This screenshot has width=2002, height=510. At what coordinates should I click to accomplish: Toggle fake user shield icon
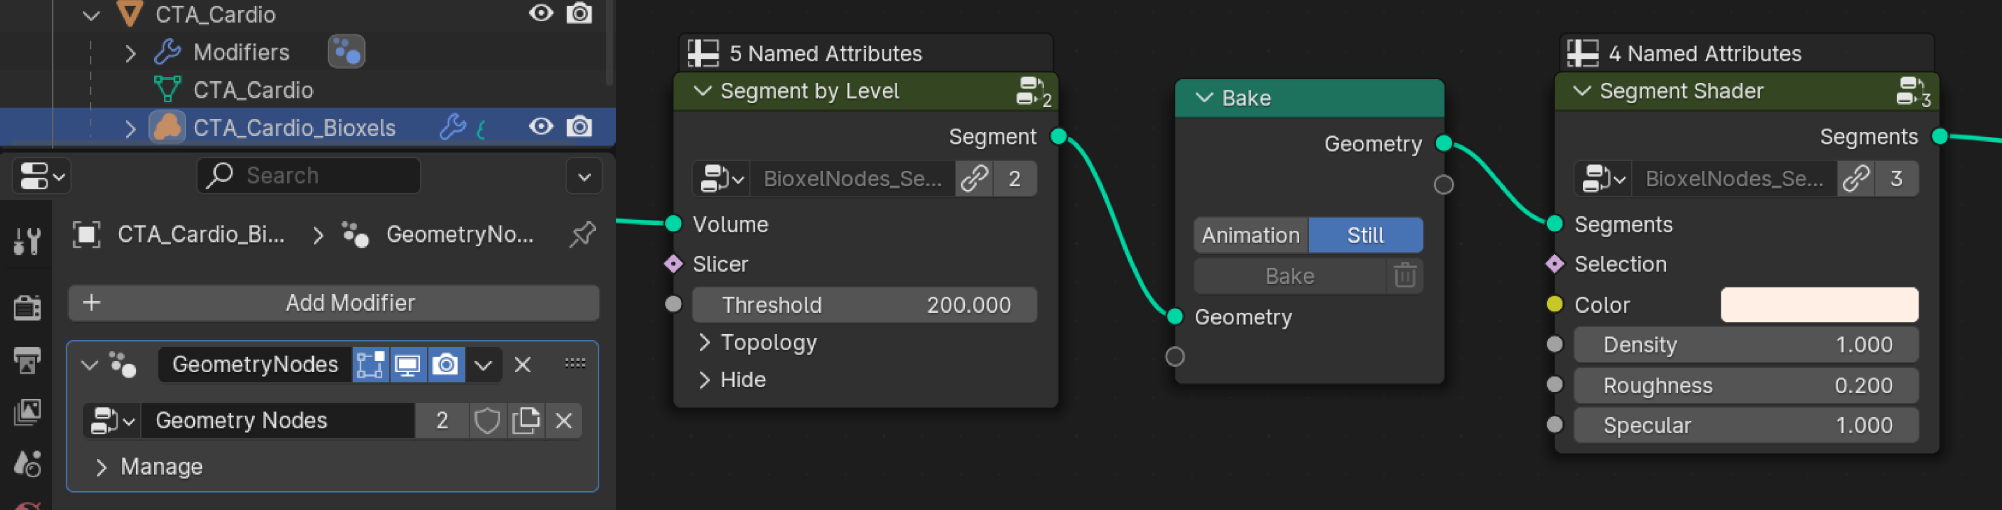(487, 421)
